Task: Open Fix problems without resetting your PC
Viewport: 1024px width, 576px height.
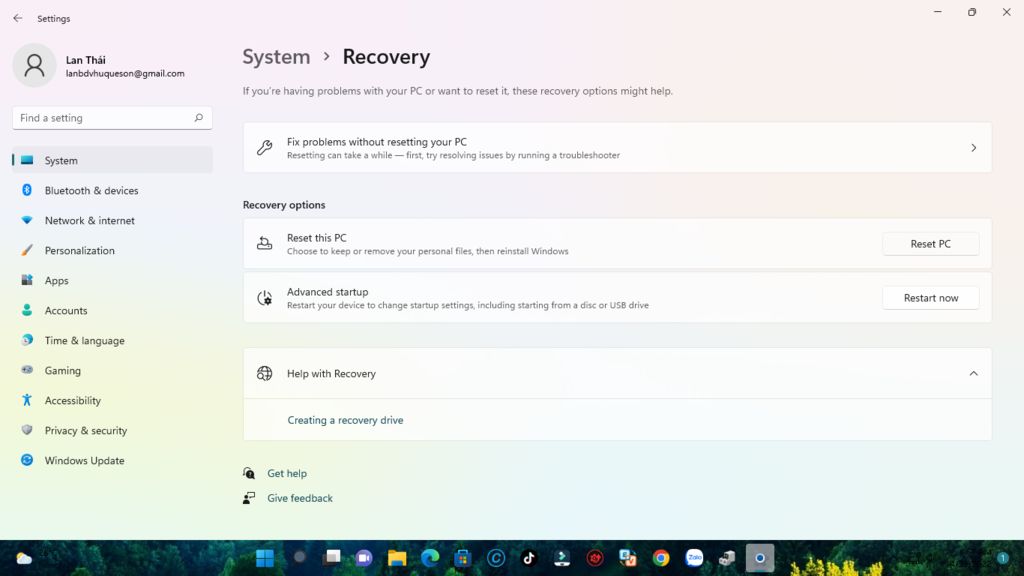Action: pyautogui.click(x=617, y=148)
